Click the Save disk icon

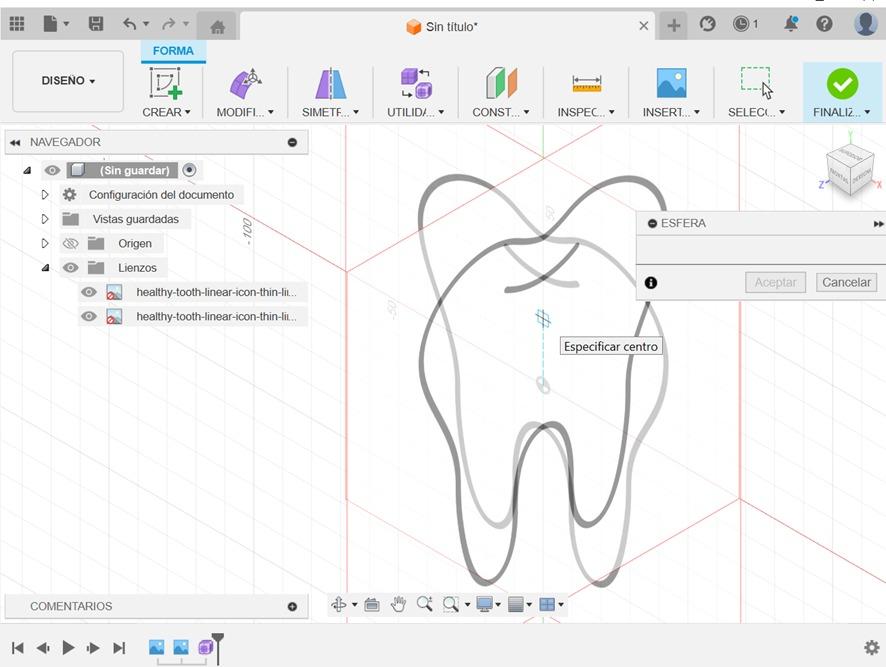point(96,24)
